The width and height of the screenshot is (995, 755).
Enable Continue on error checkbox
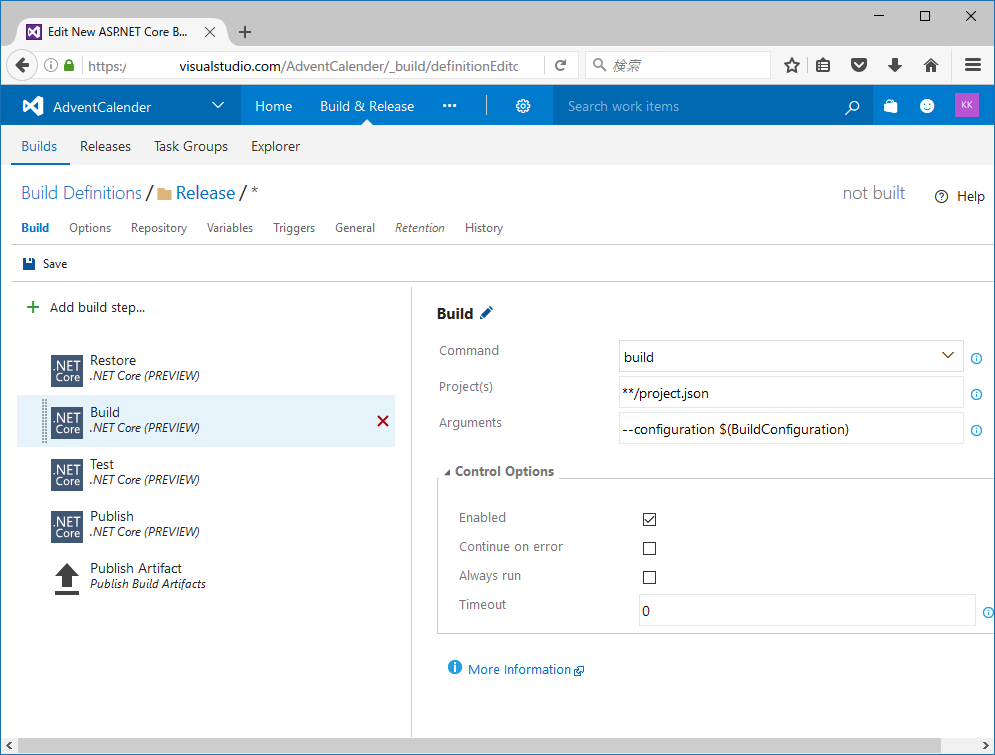(649, 548)
